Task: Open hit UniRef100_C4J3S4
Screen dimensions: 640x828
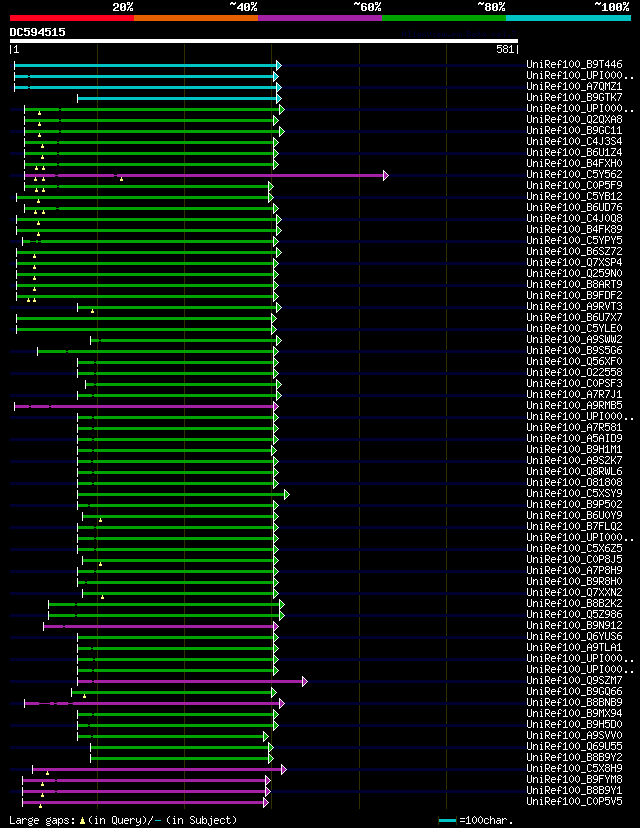Action: (574, 142)
